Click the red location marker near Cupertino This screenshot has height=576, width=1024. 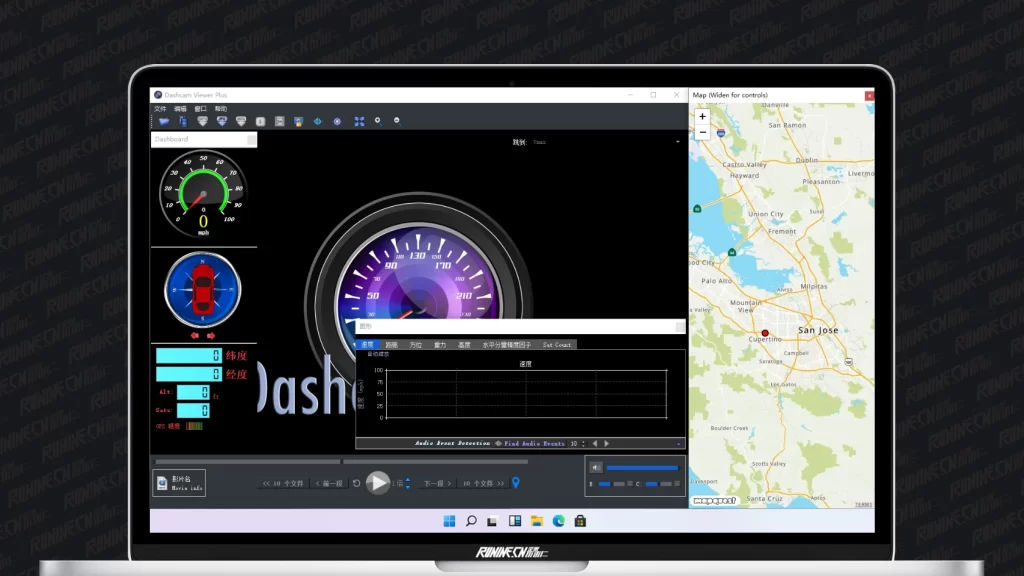tap(765, 333)
